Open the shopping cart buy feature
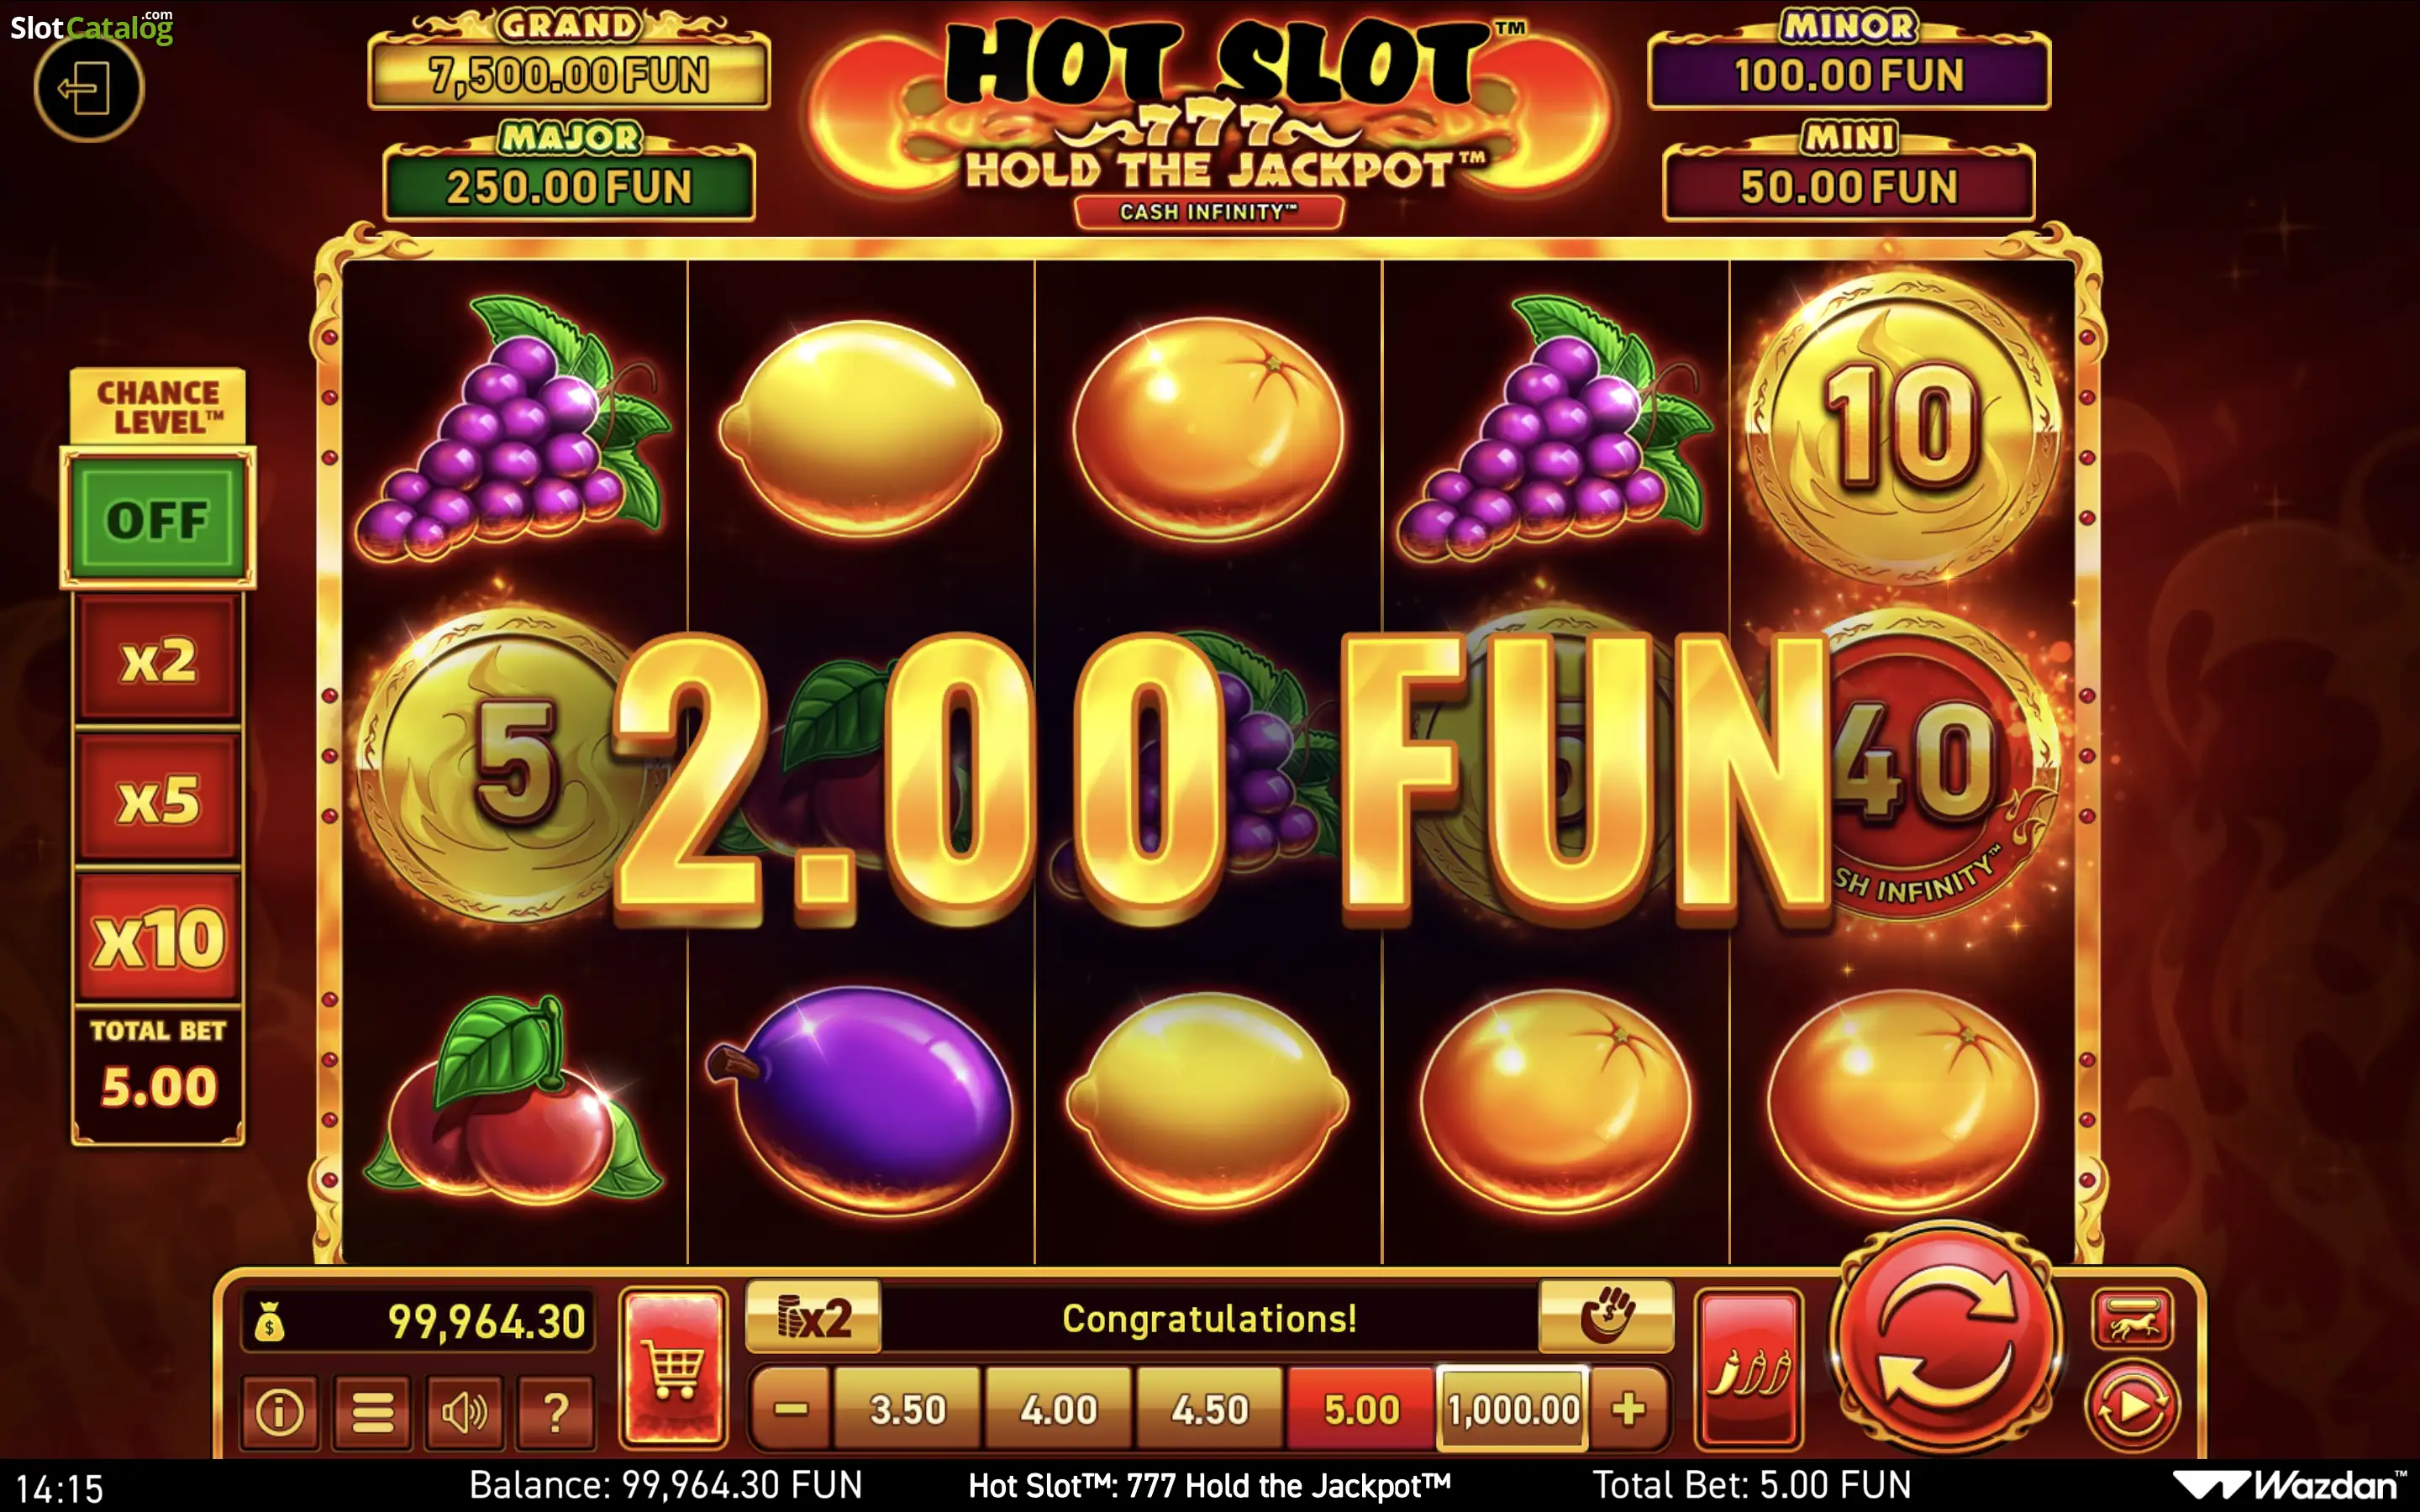 click(x=673, y=1367)
